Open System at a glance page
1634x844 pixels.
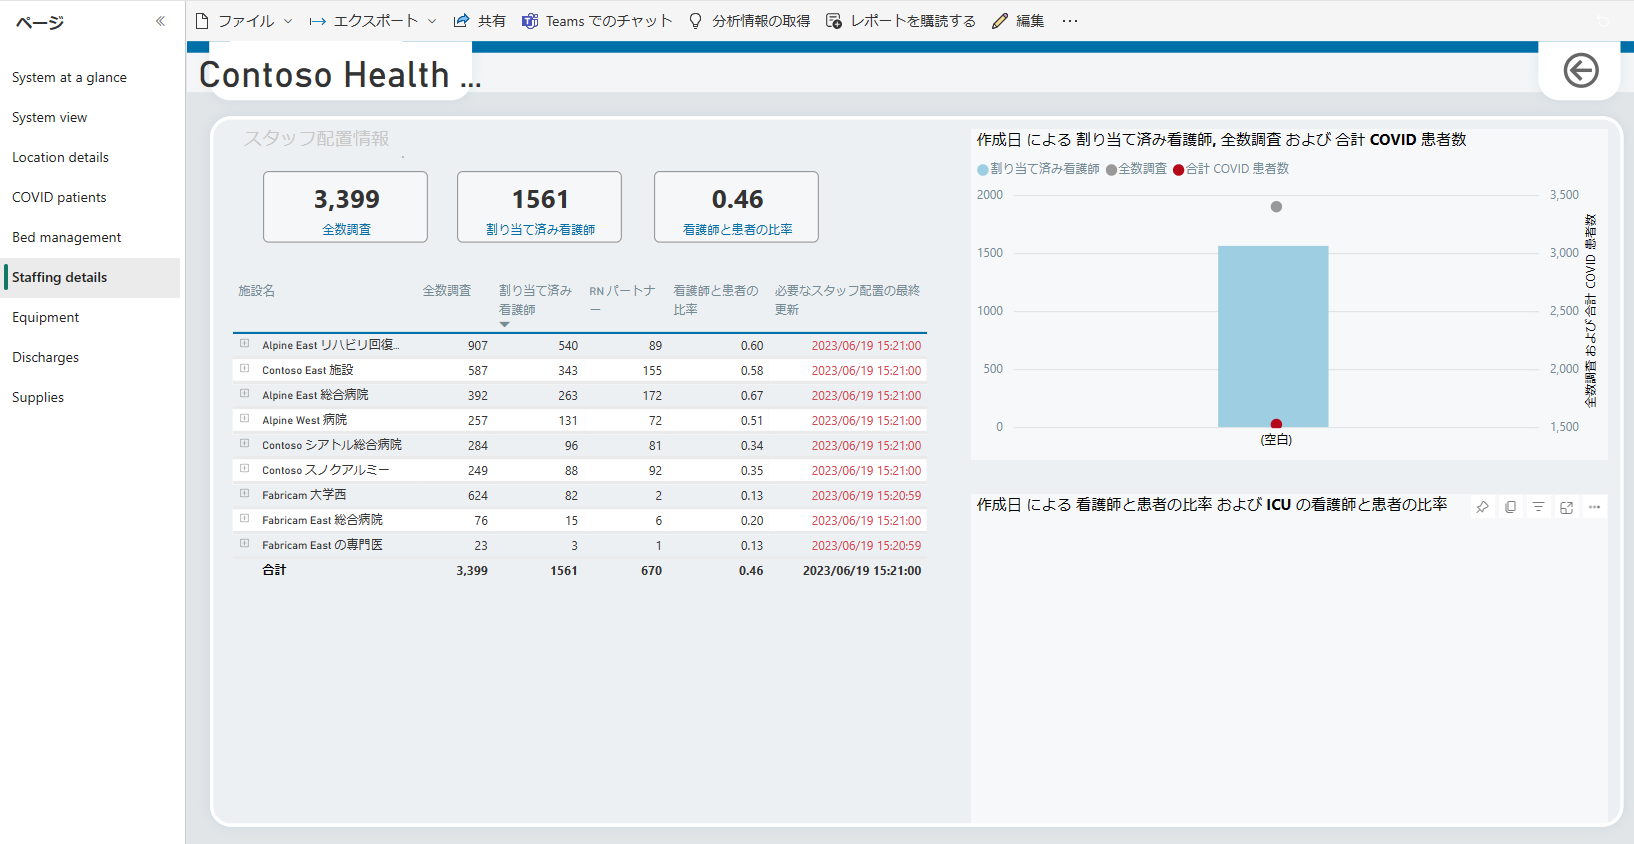[90, 77]
